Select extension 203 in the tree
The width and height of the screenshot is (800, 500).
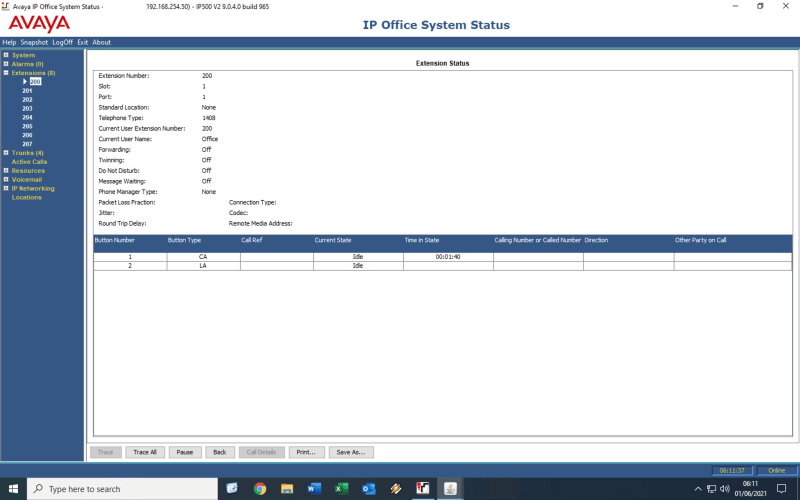[27, 108]
